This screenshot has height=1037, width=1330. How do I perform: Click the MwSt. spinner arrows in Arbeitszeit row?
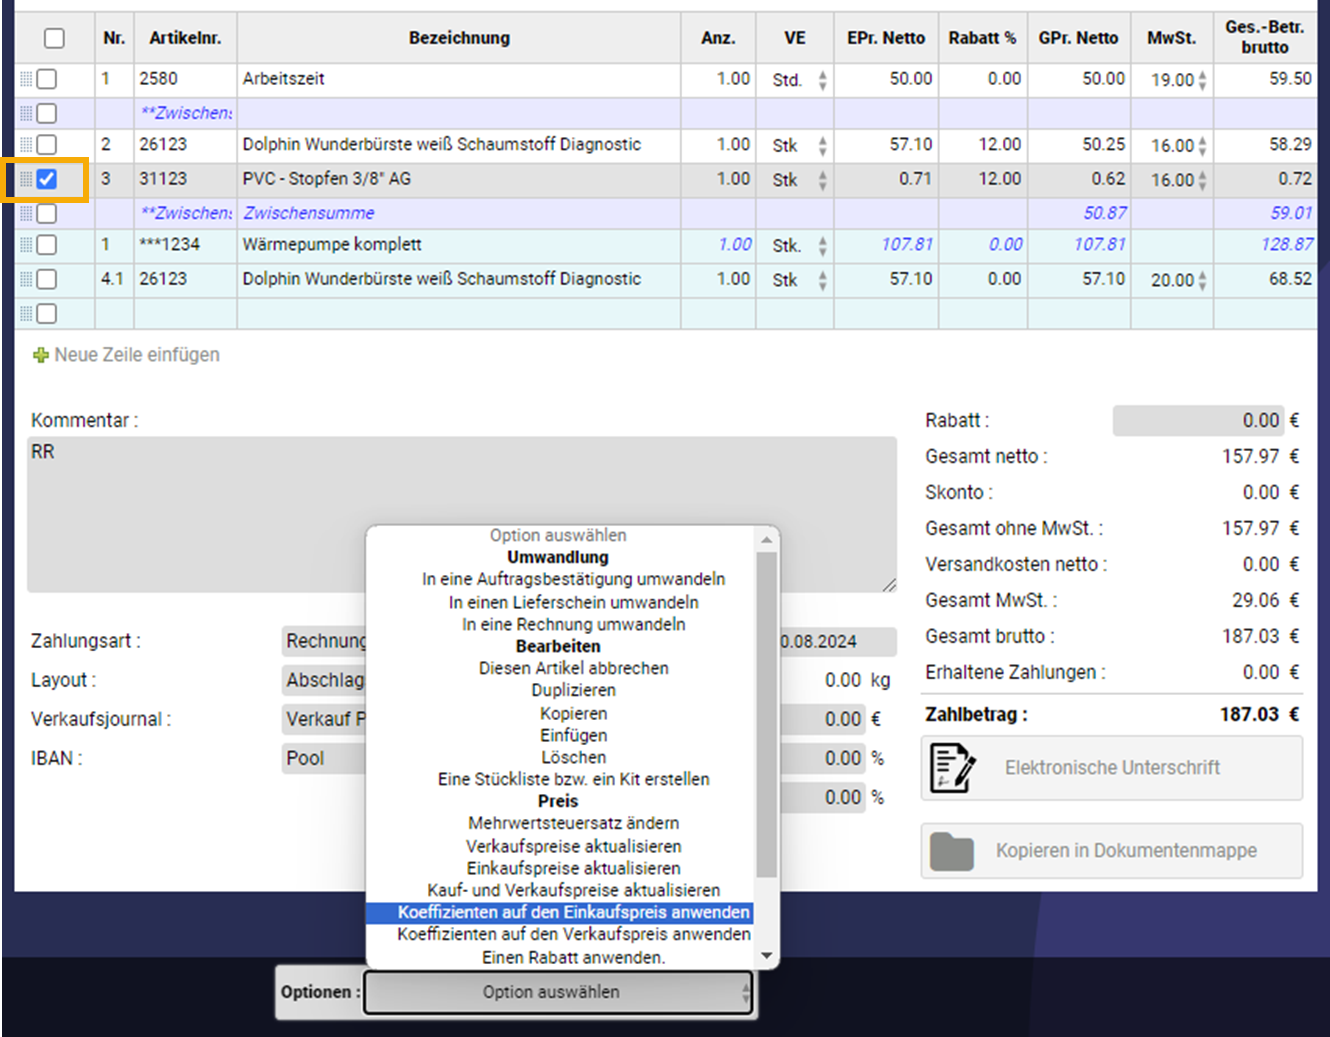[1202, 80]
